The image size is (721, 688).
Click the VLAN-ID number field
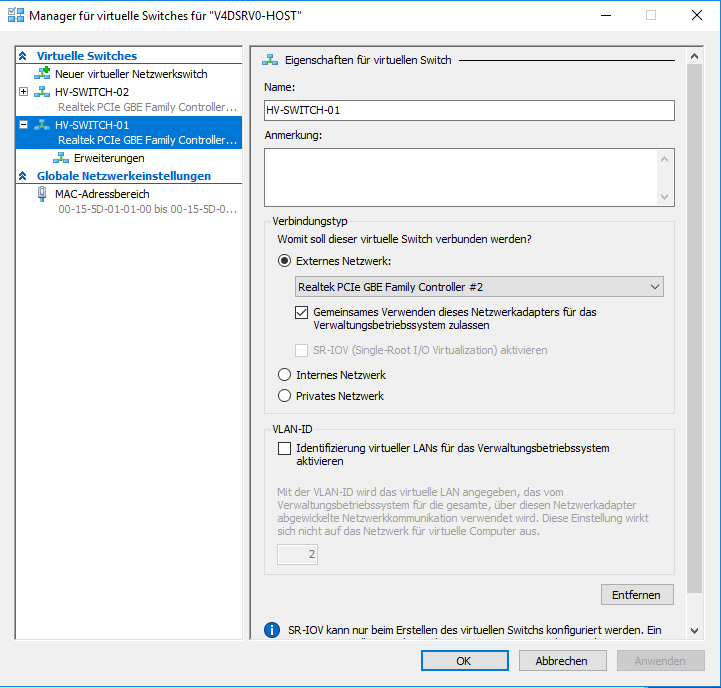pos(297,554)
